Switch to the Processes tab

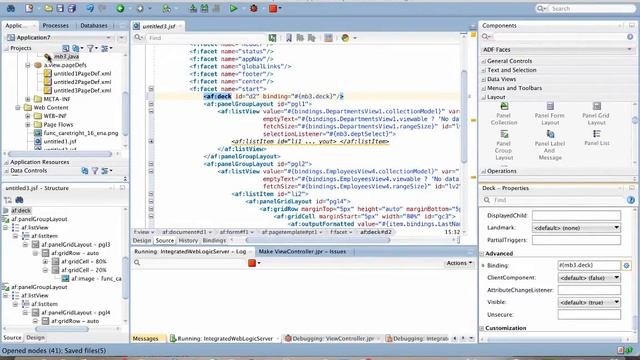point(56,26)
